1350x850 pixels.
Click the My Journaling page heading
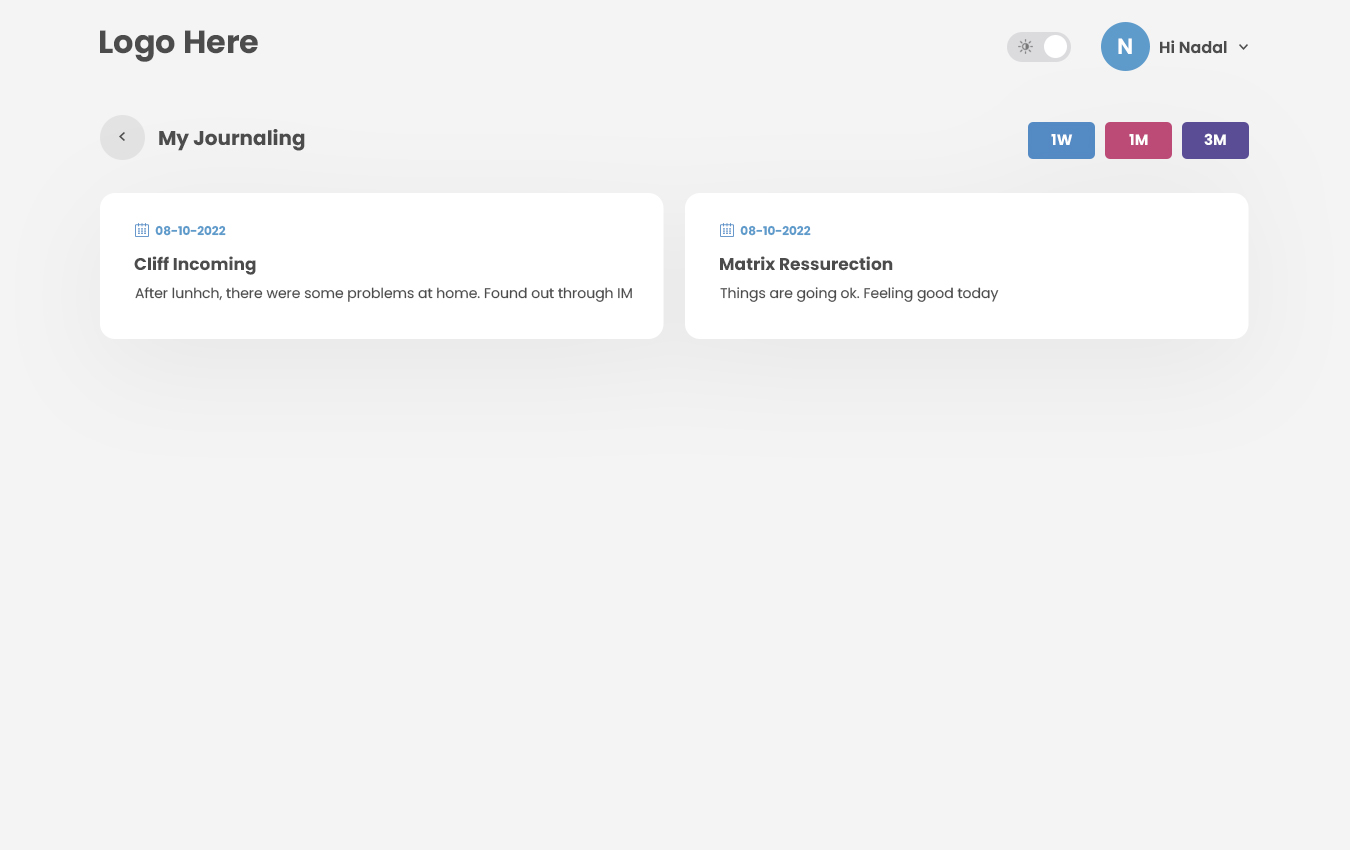[231, 138]
